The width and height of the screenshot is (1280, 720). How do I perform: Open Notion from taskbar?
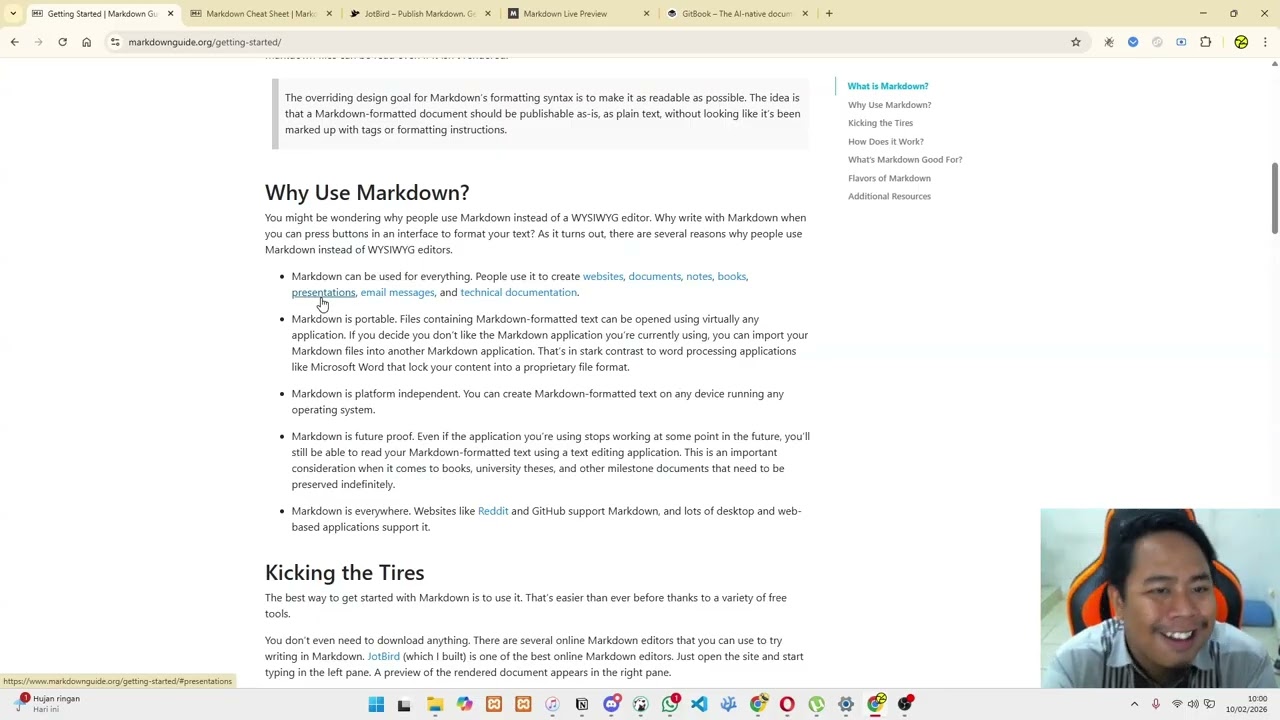coord(582,704)
